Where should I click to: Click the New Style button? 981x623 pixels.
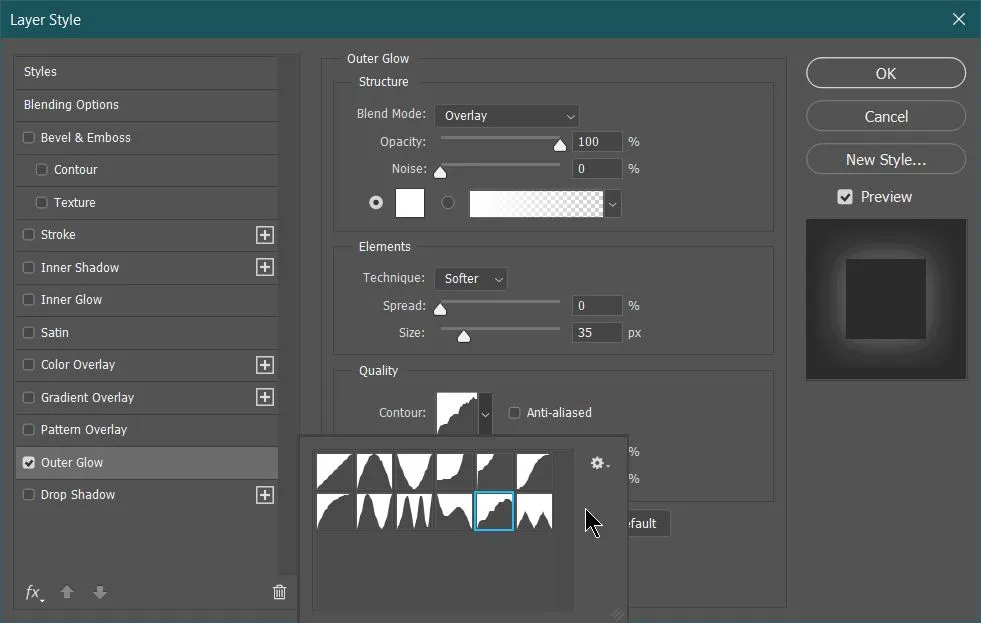[885, 159]
